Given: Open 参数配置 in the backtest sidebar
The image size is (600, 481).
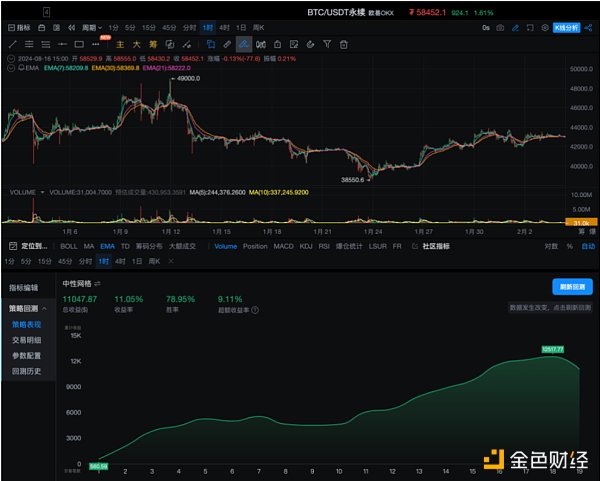Looking at the screenshot, I should point(26,355).
